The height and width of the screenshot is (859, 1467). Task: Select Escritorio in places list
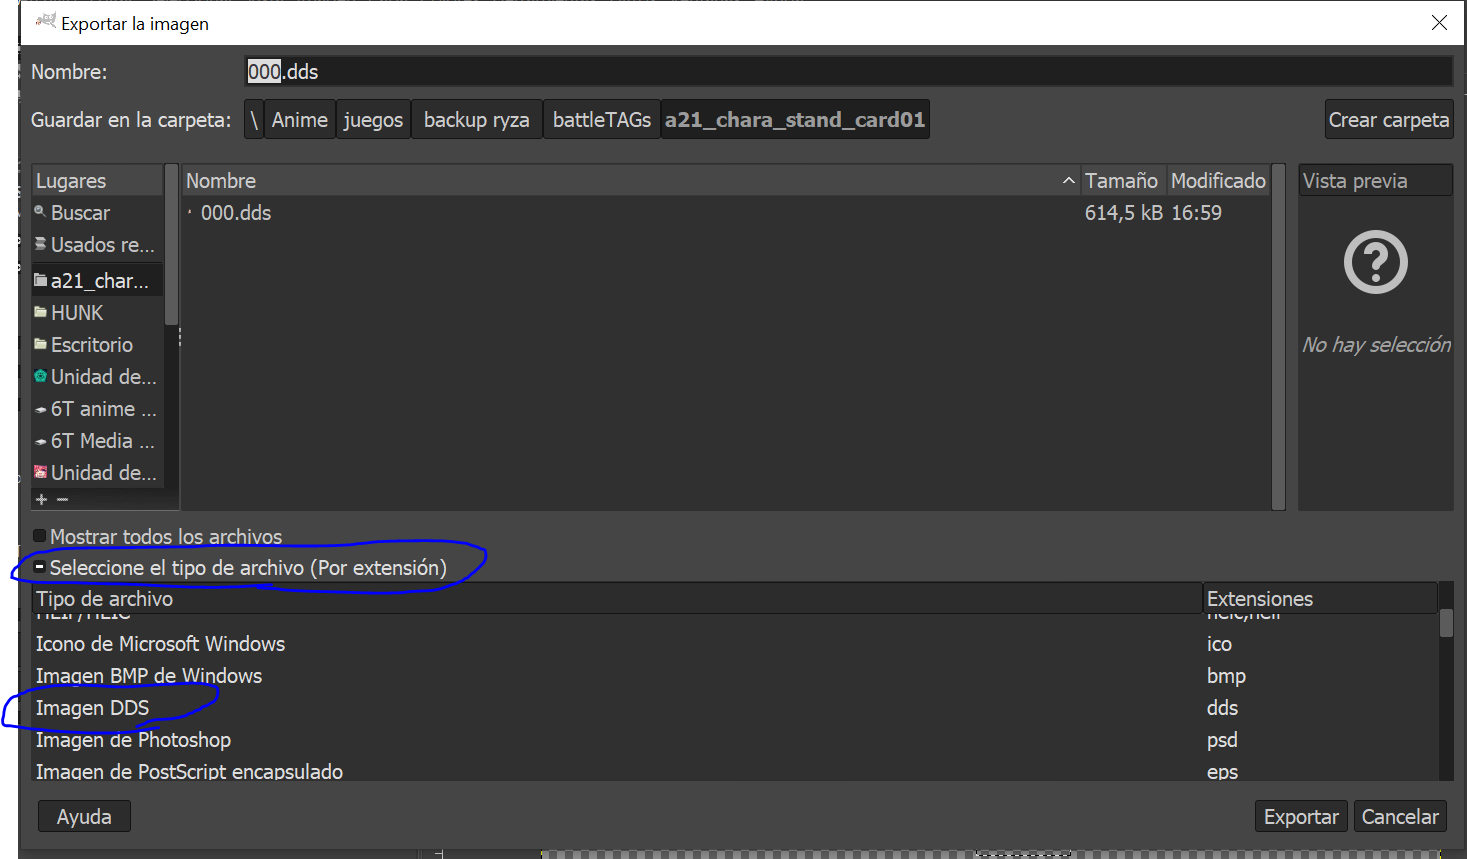[92, 345]
